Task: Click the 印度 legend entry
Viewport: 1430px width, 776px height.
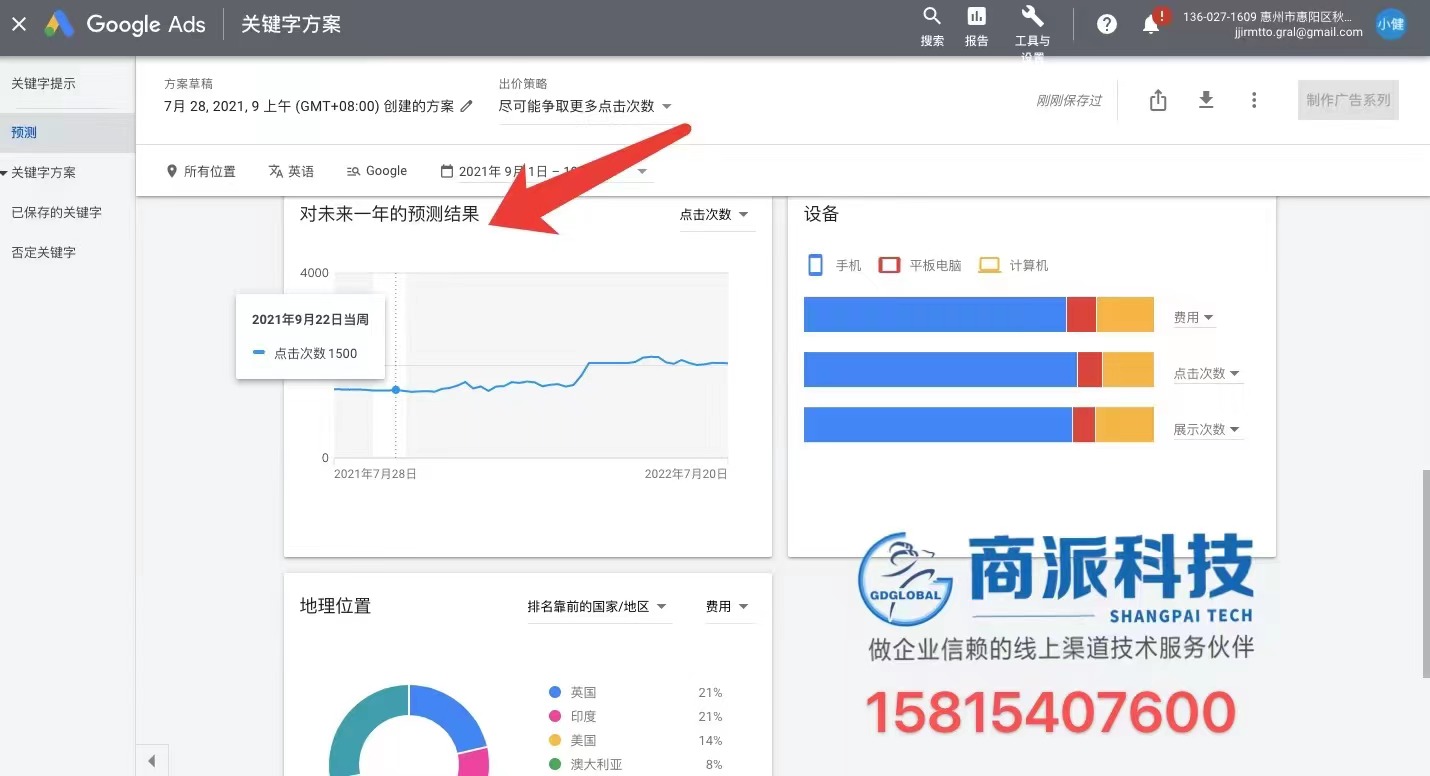Action: [x=573, y=716]
